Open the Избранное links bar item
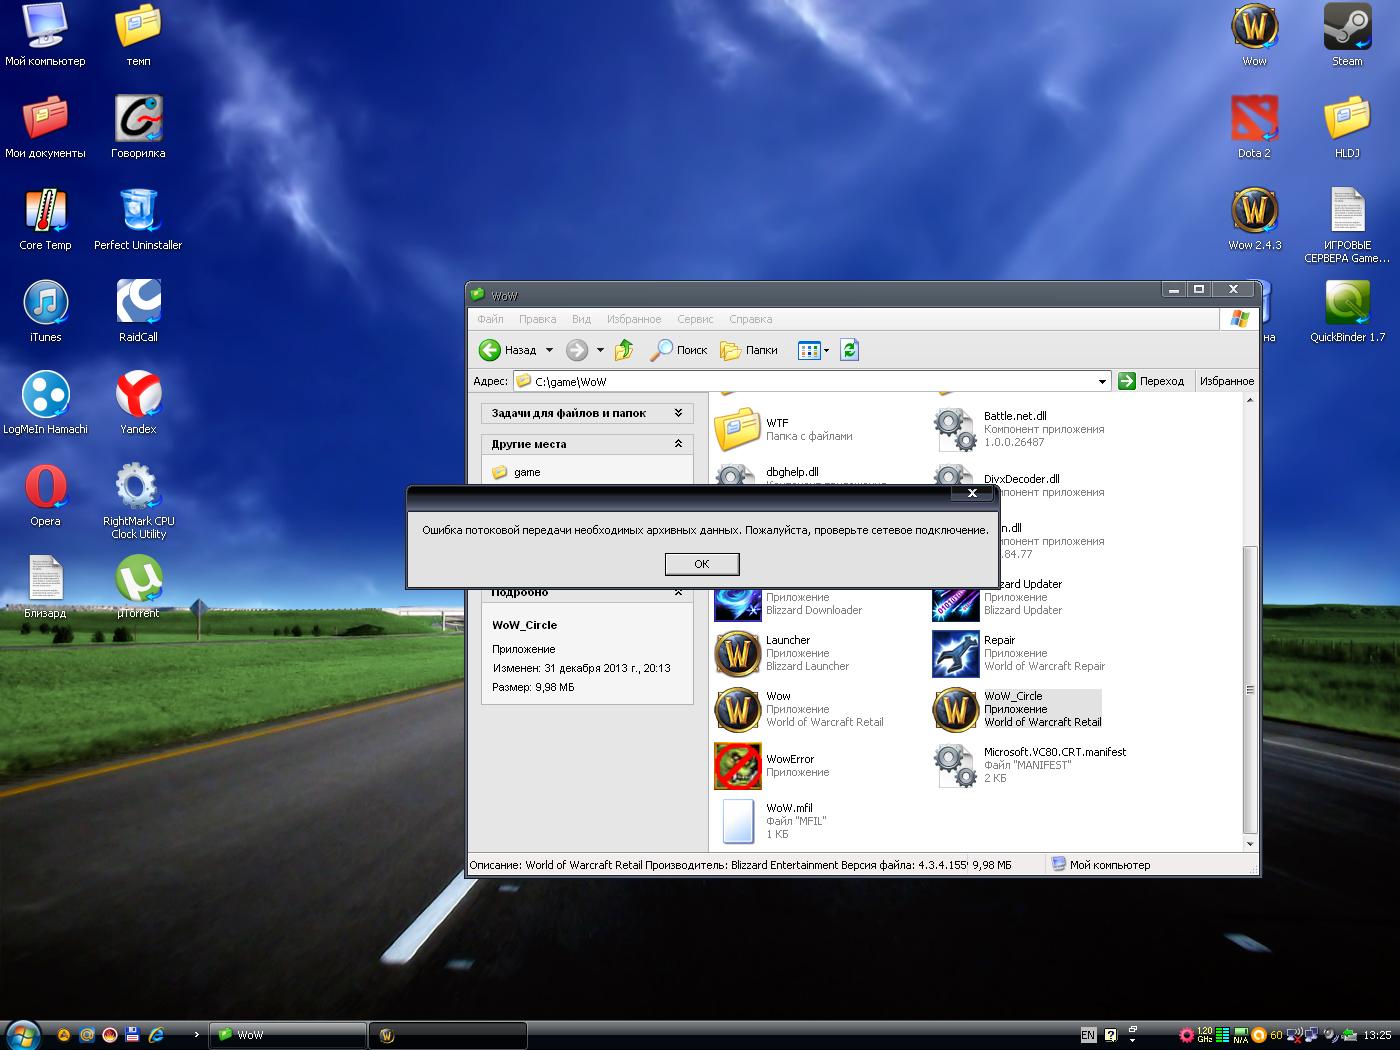This screenshot has width=1400, height=1050. (1227, 381)
